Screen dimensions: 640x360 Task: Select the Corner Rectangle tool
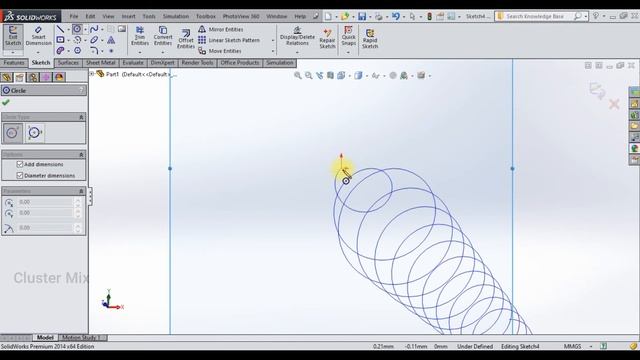click(x=60, y=40)
